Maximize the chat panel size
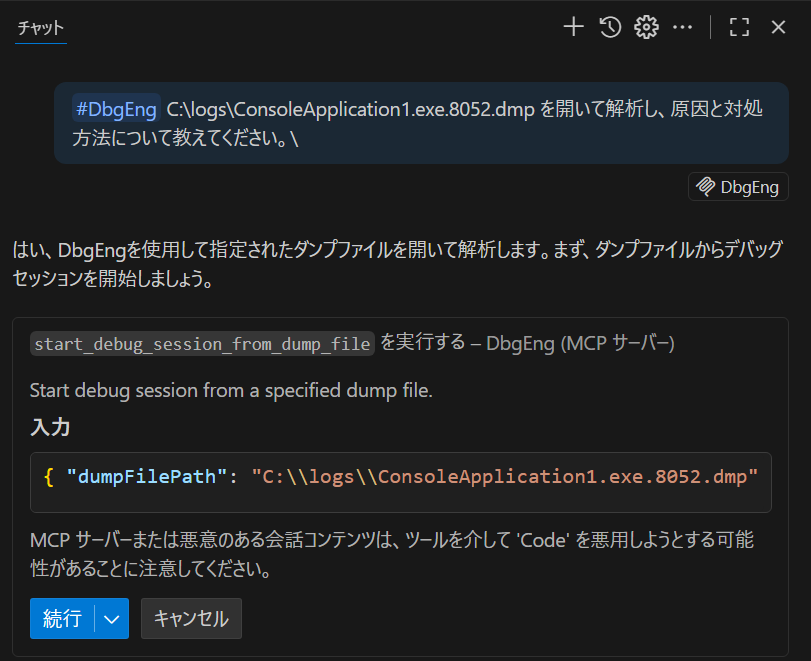 [739, 27]
